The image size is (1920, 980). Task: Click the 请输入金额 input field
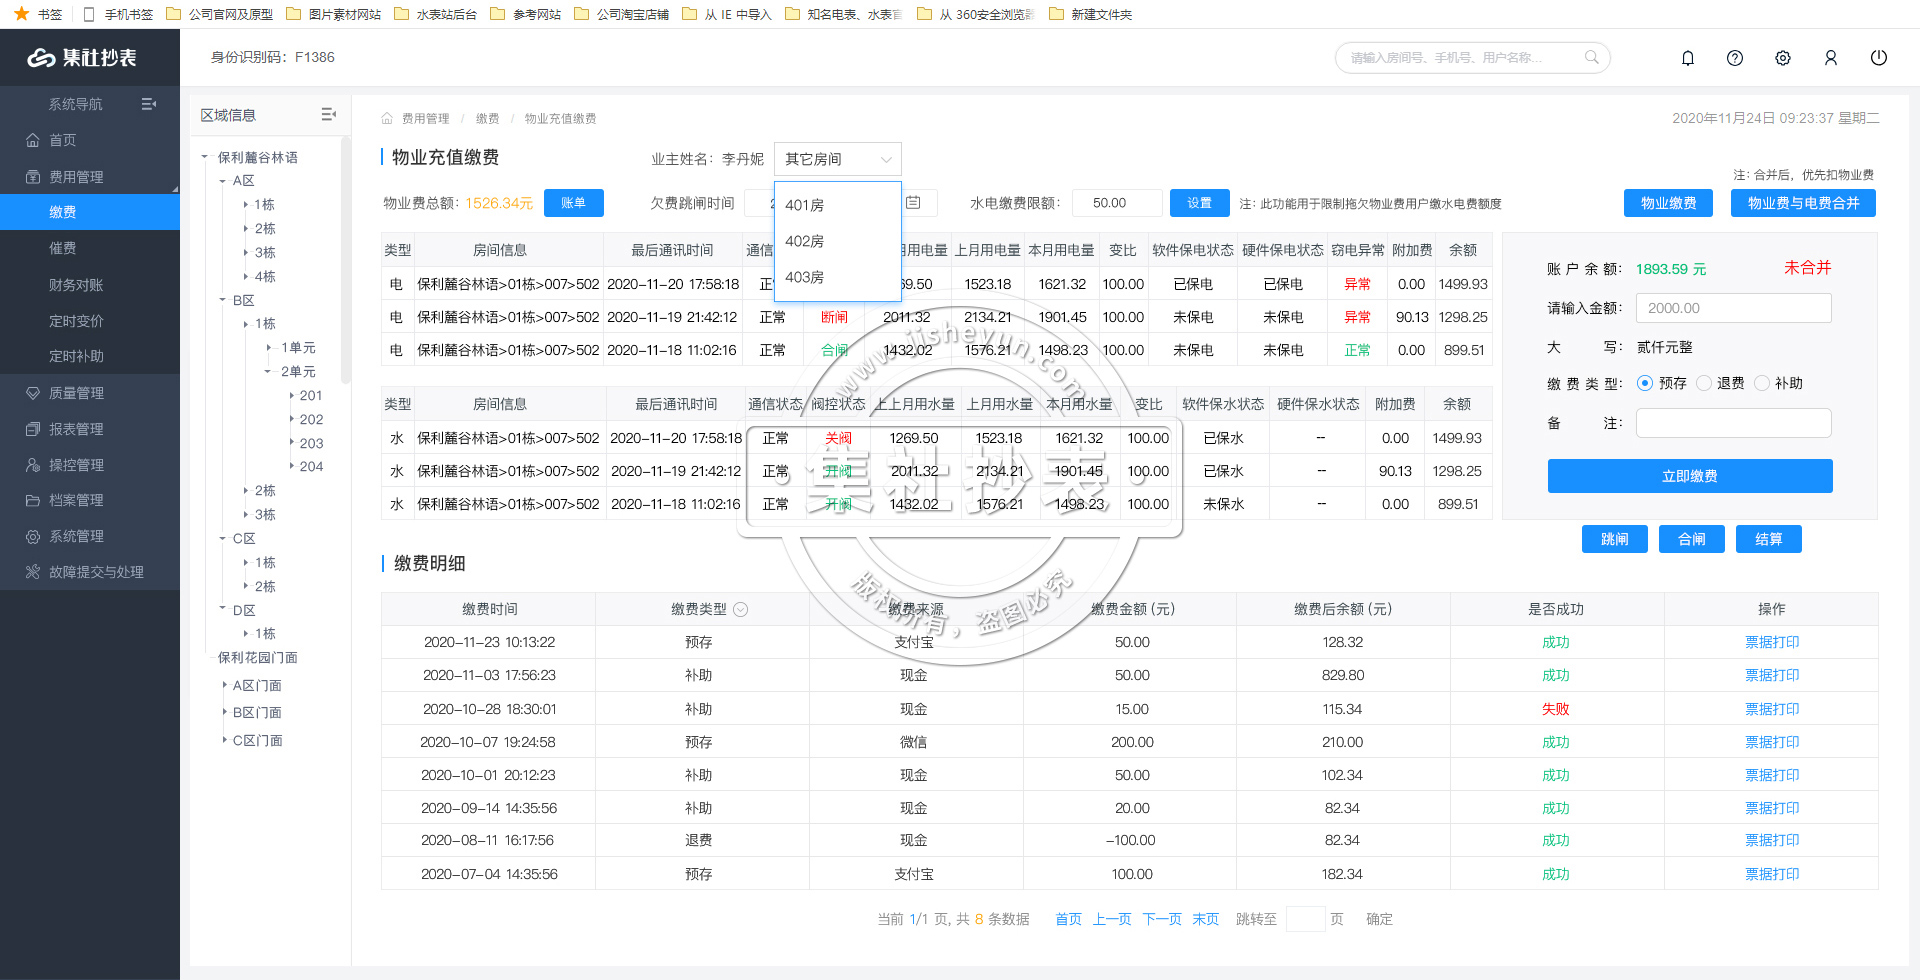click(x=1733, y=308)
